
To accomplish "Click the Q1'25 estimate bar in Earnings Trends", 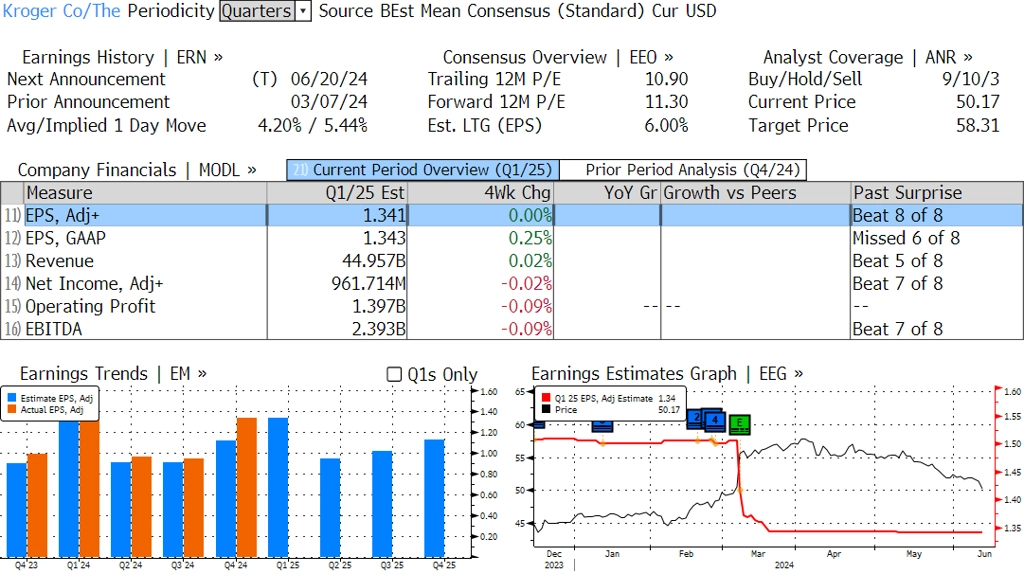I will tap(278, 487).
